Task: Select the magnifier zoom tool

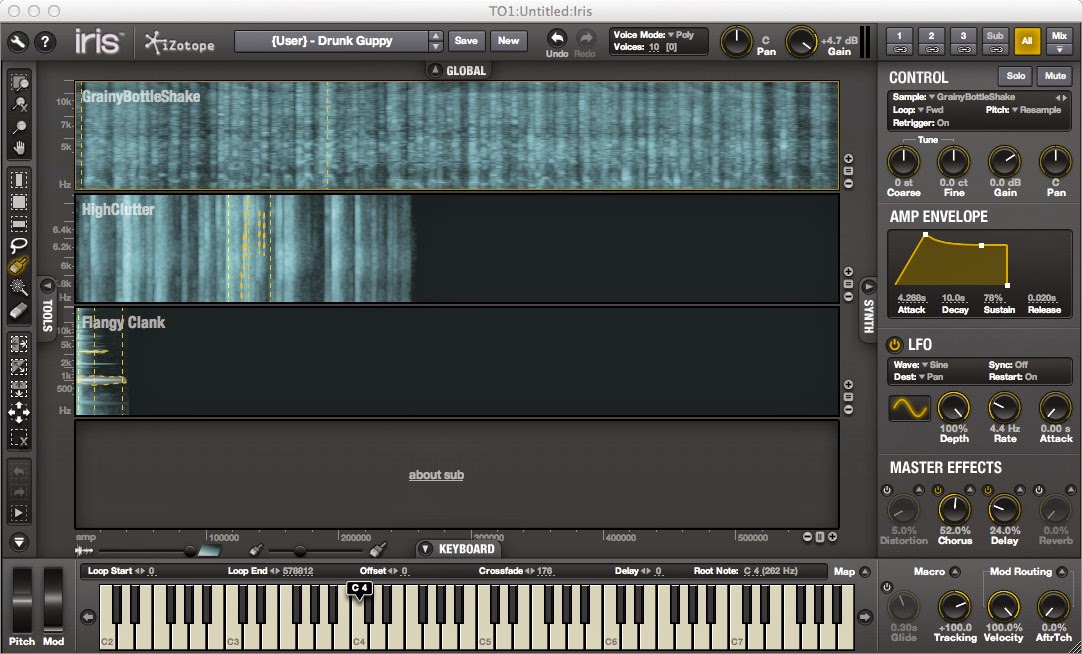Action: pos(19,126)
